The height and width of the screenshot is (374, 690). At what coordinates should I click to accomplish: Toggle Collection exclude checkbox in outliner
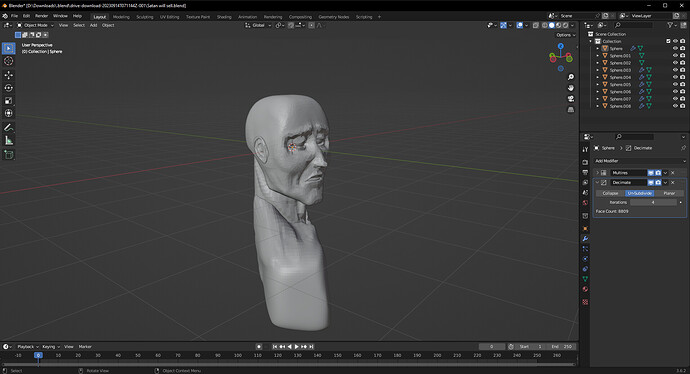pyautogui.click(x=668, y=41)
